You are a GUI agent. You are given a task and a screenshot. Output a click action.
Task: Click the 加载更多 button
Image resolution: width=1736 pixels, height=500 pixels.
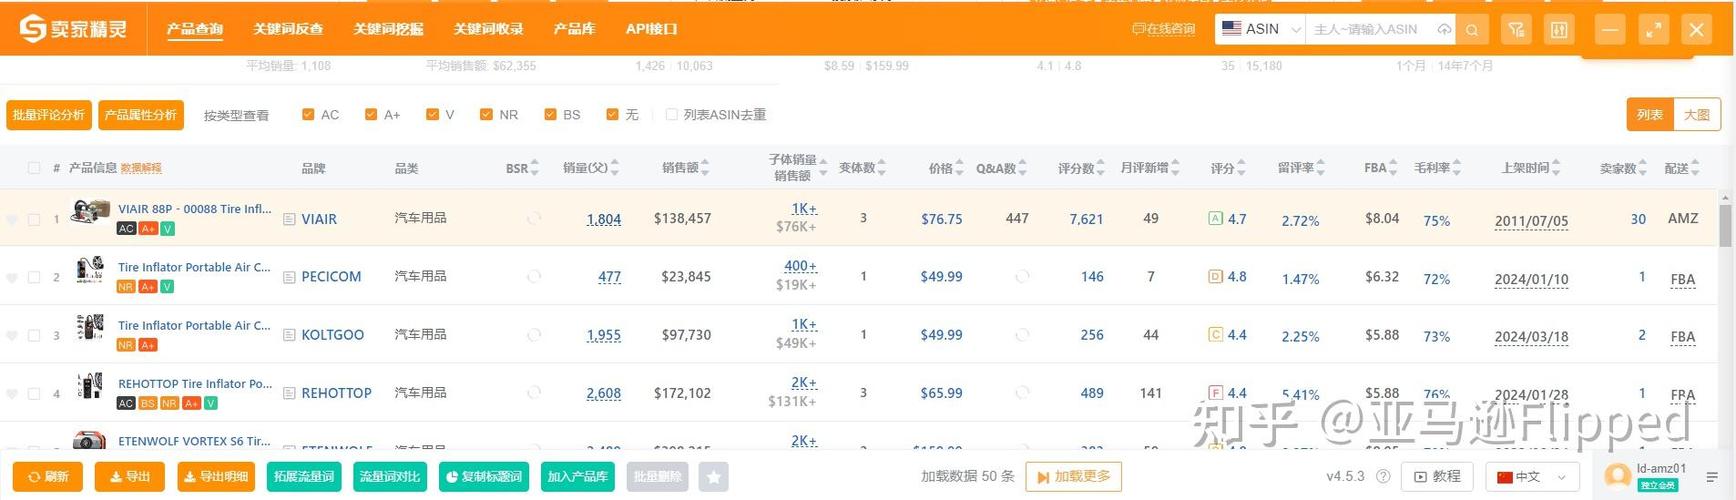click(1074, 477)
